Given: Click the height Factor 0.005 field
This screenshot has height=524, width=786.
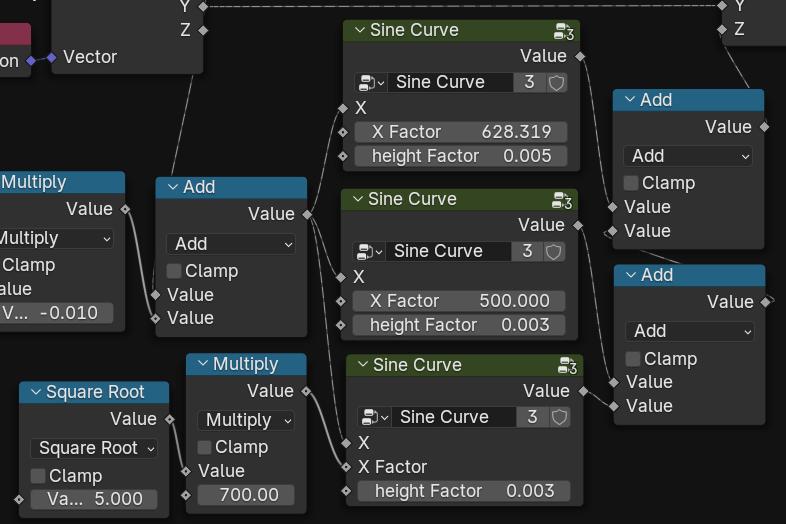Looking at the screenshot, I should click(460, 156).
